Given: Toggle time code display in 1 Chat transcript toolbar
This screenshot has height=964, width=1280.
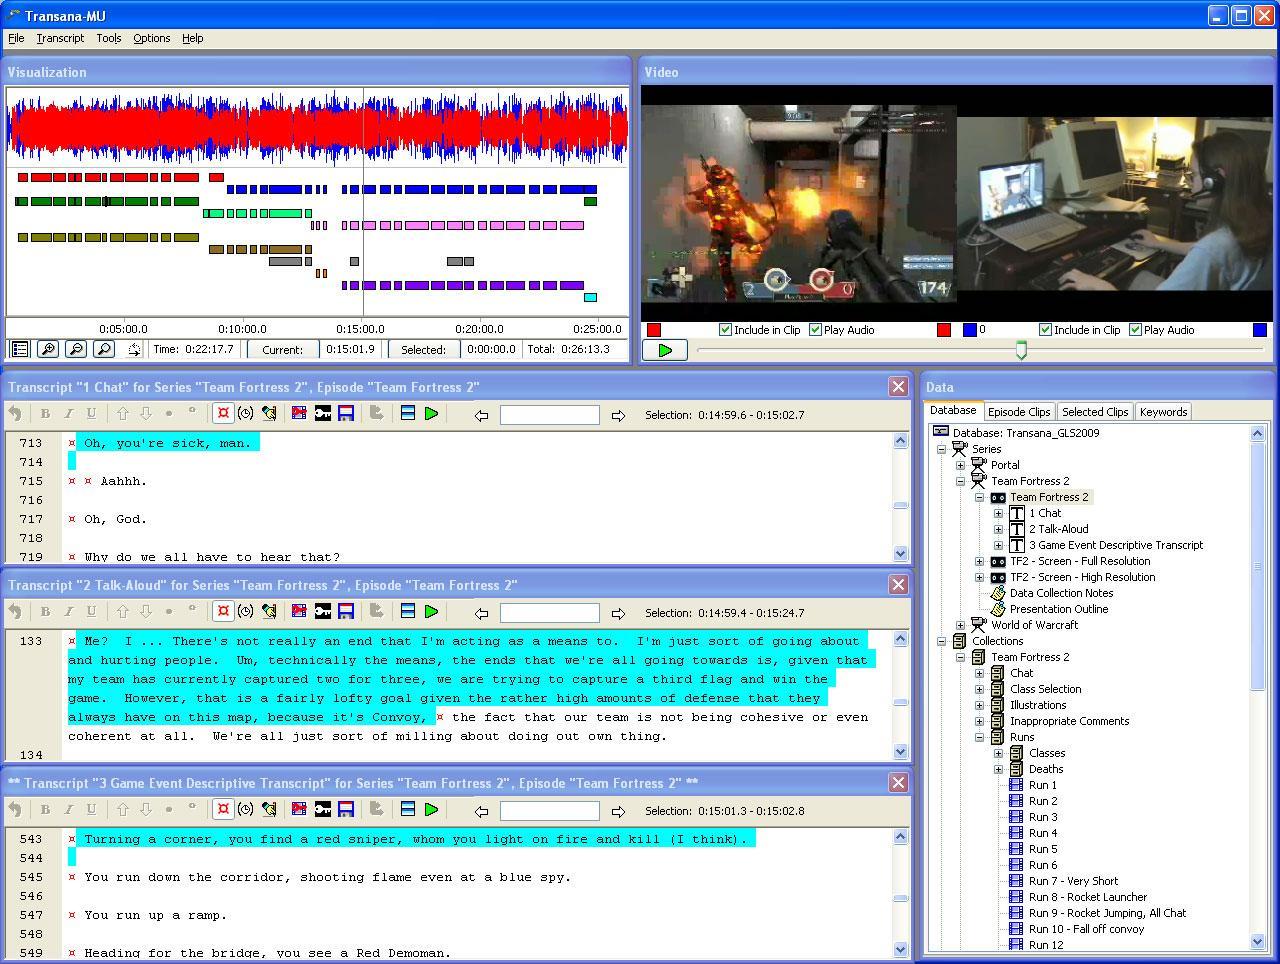Looking at the screenshot, I should (223, 413).
